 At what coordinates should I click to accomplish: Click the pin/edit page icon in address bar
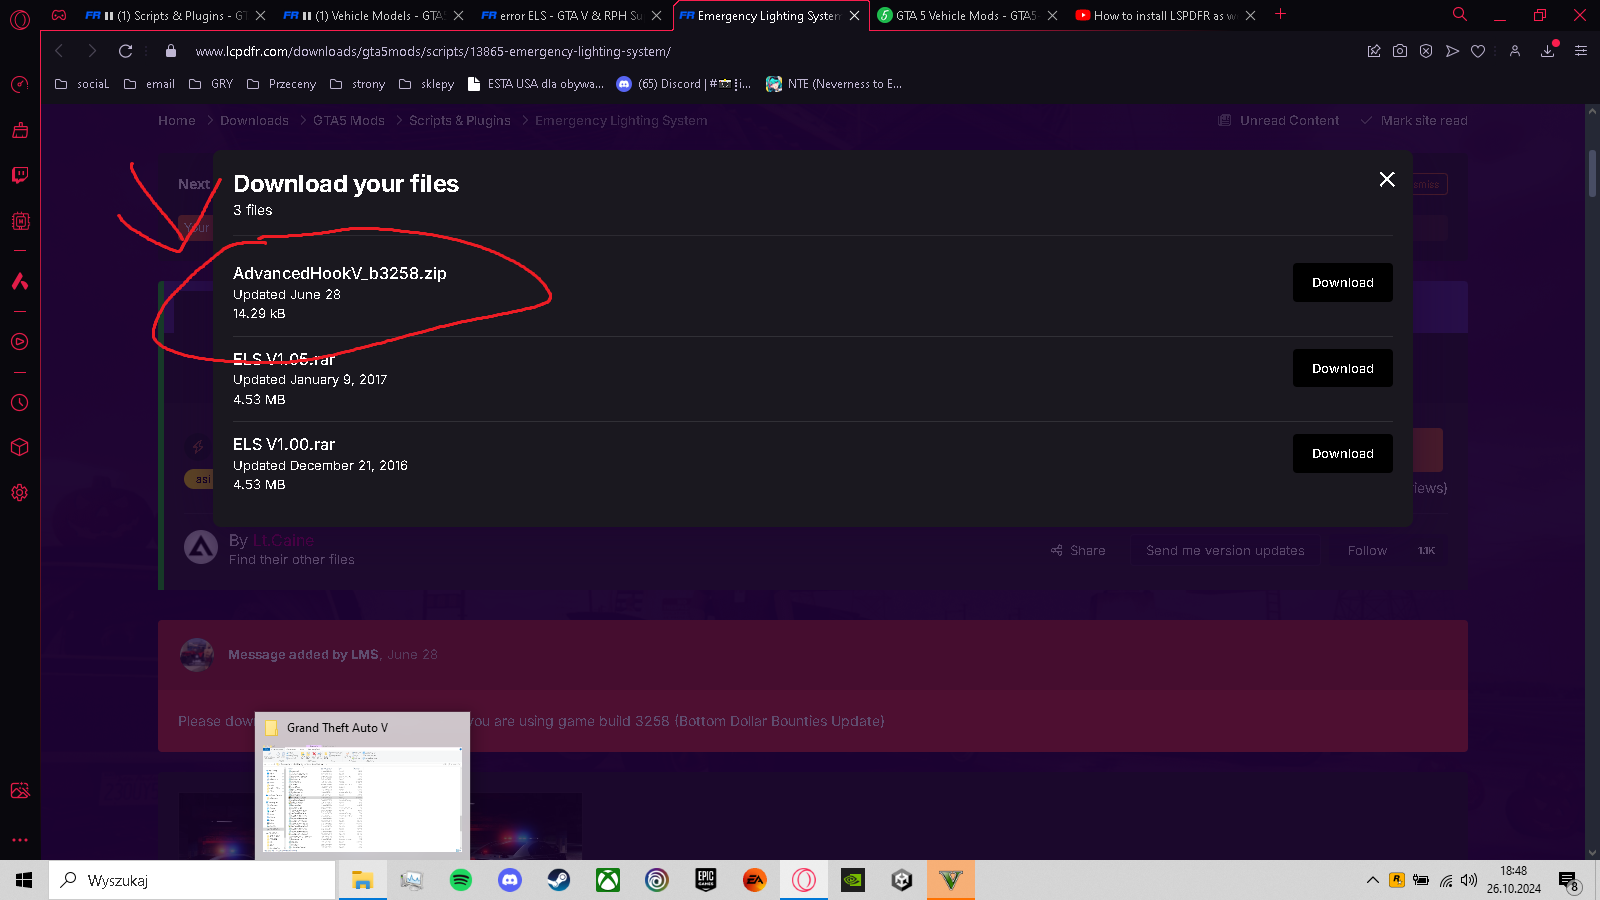1374,51
